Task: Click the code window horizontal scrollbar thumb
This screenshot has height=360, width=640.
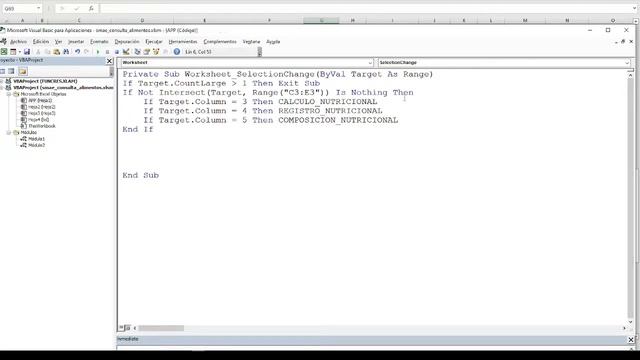Action: [161, 328]
